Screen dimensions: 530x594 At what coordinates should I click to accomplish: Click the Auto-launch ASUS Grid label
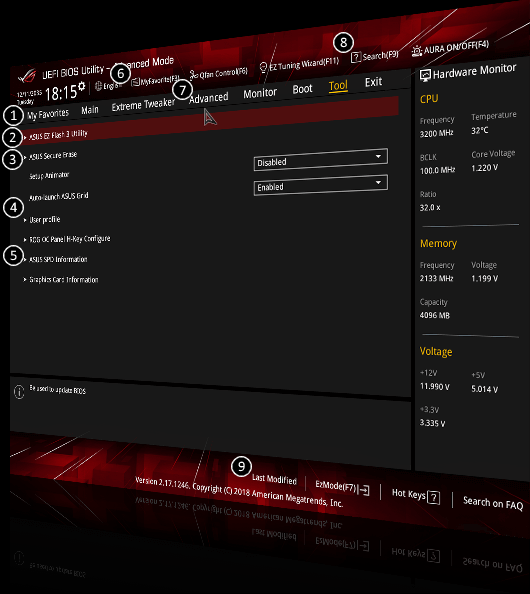59,196
